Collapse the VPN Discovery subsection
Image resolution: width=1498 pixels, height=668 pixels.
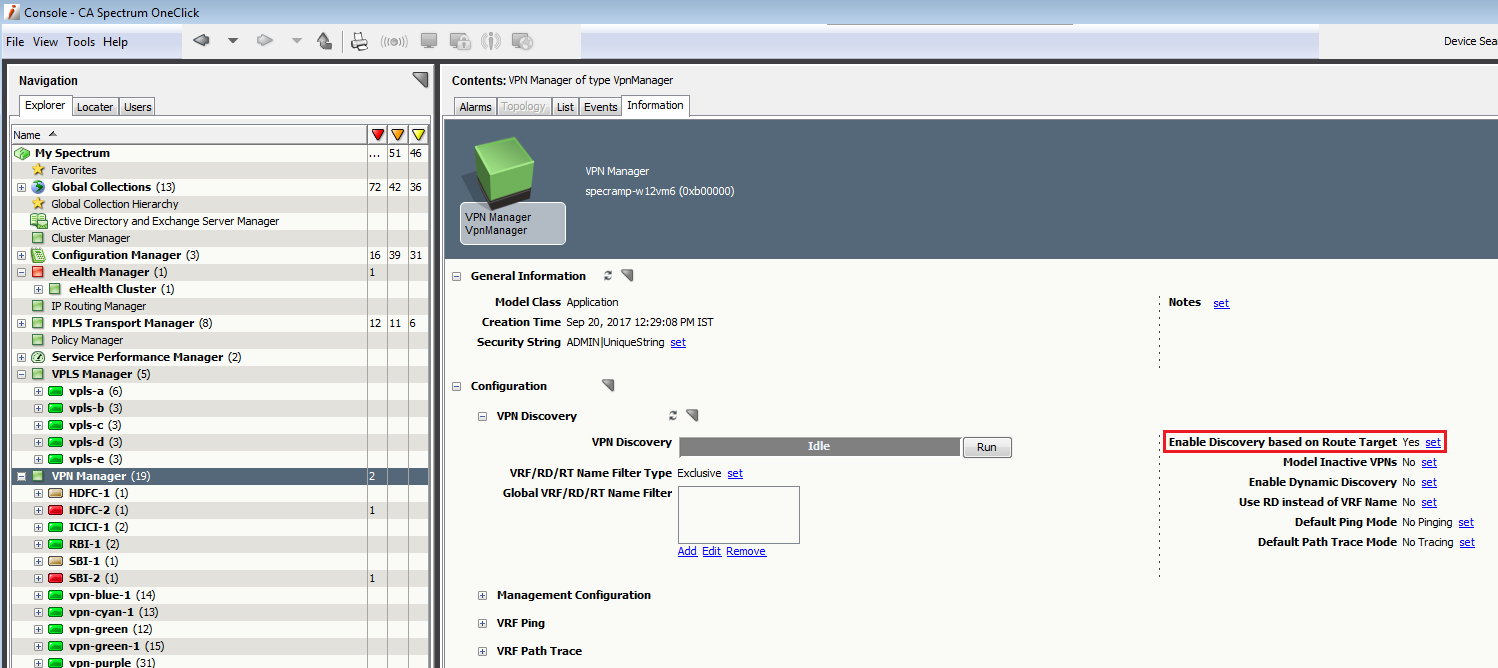(x=483, y=416)
